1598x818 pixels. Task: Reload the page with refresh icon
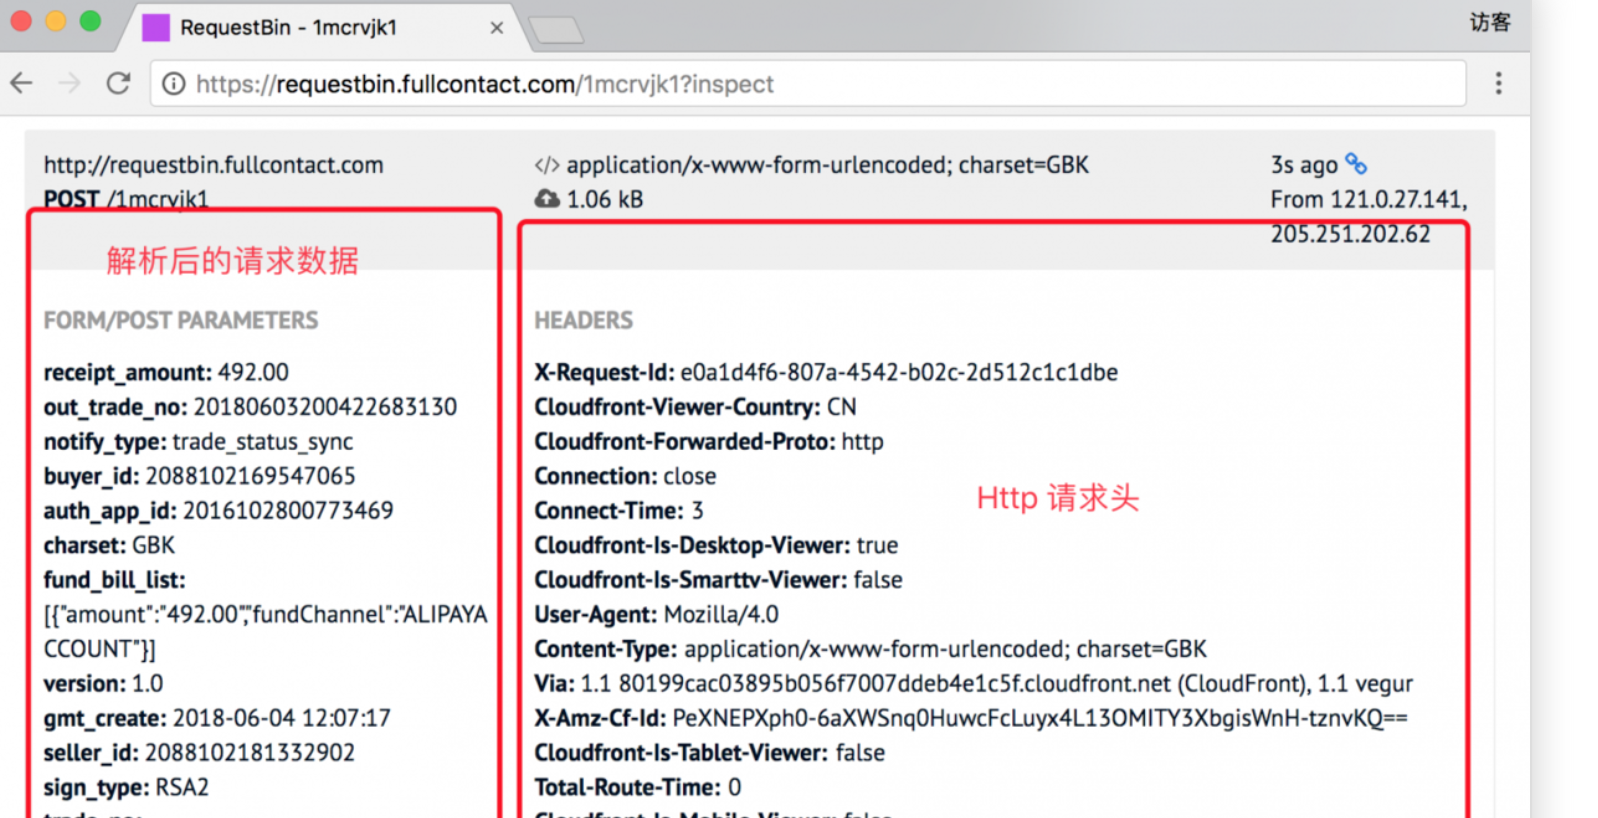(118, 83)
